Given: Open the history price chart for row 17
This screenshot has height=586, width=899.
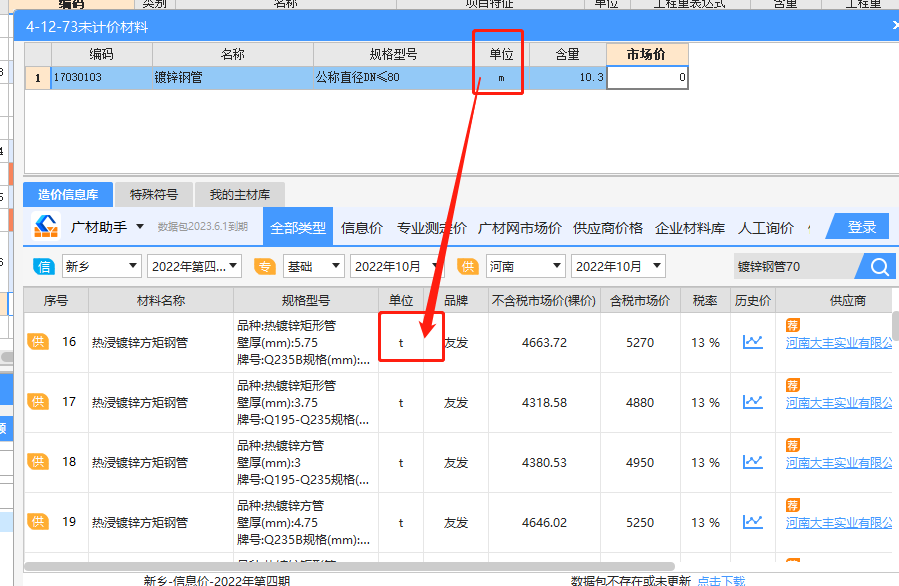Looking at the screenshot, I should (752, 402).
